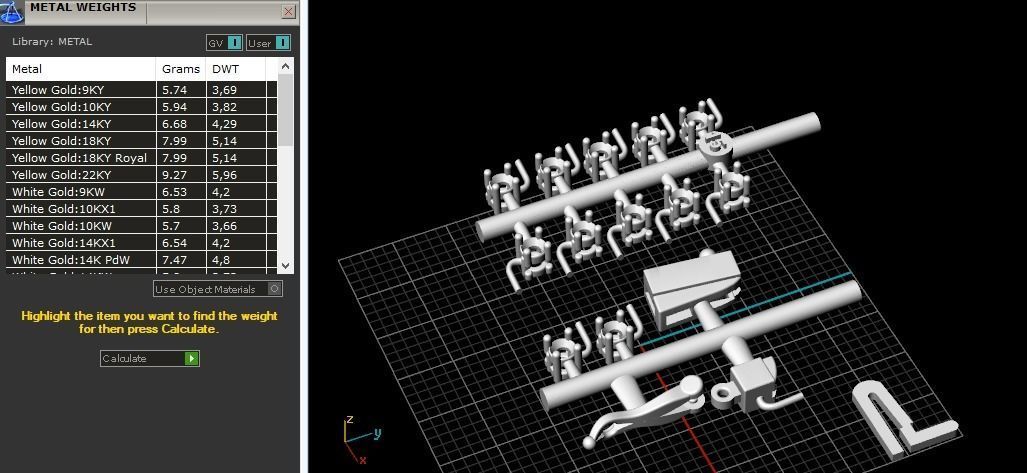This screenshot has width=1027, height=473.
Task: Click the 5,96 DWT cell
Action: coord(236,175)
